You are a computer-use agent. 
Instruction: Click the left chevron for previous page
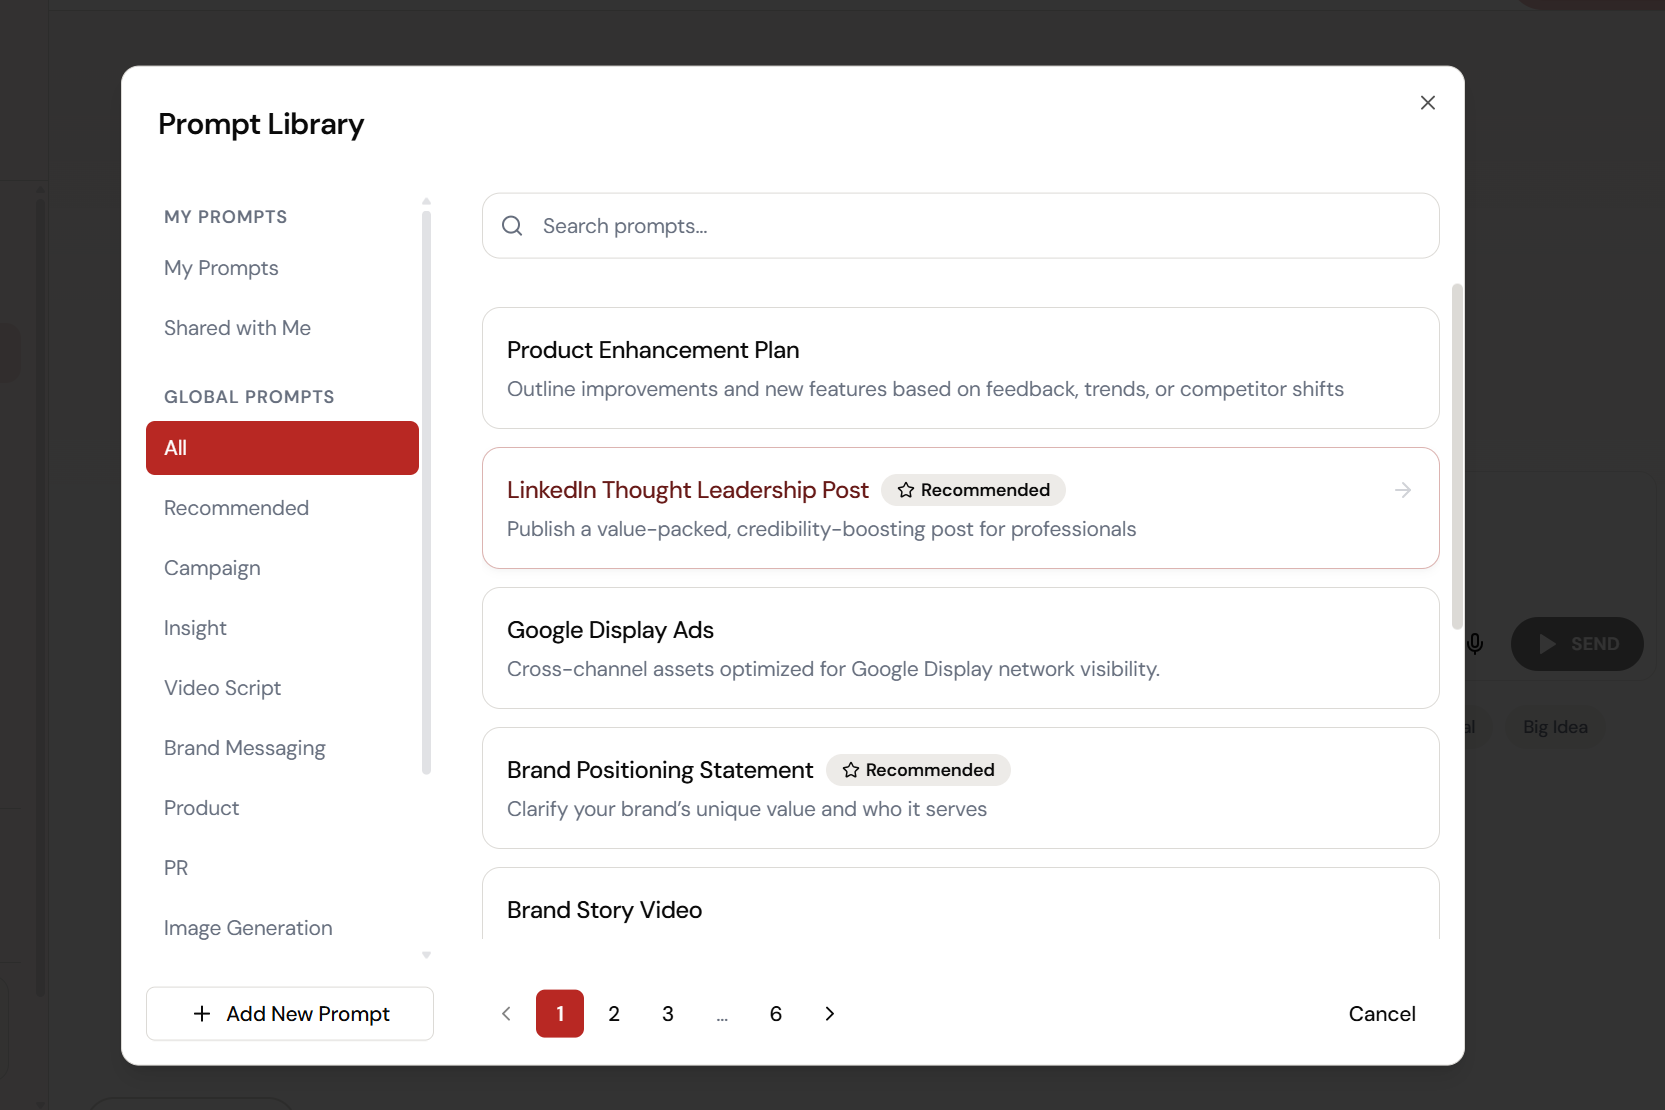(506, 1014)
